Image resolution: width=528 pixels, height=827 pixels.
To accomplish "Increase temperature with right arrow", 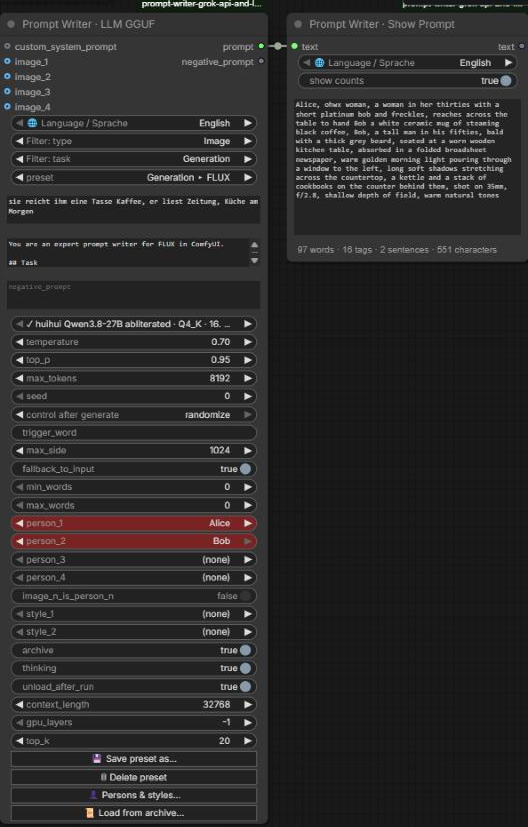I will (x=247, y=342).
